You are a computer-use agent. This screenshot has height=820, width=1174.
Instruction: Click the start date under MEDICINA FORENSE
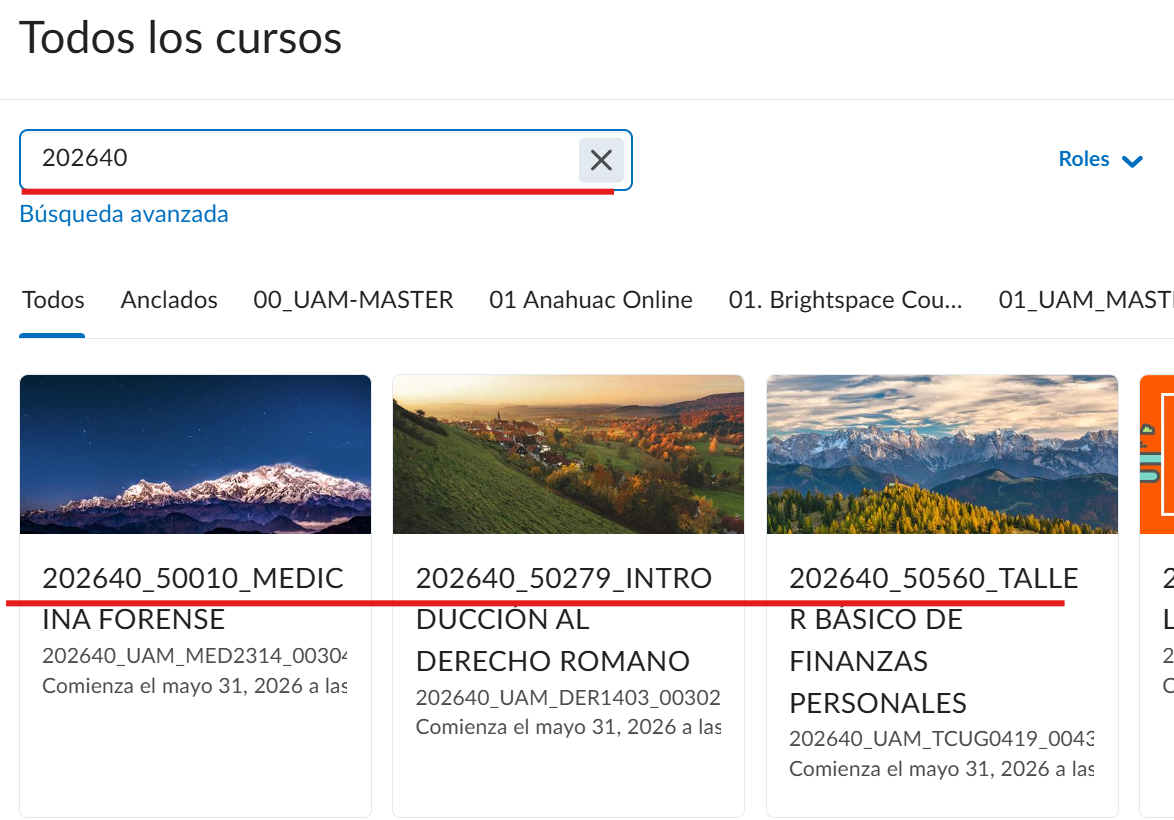point(195,686)
